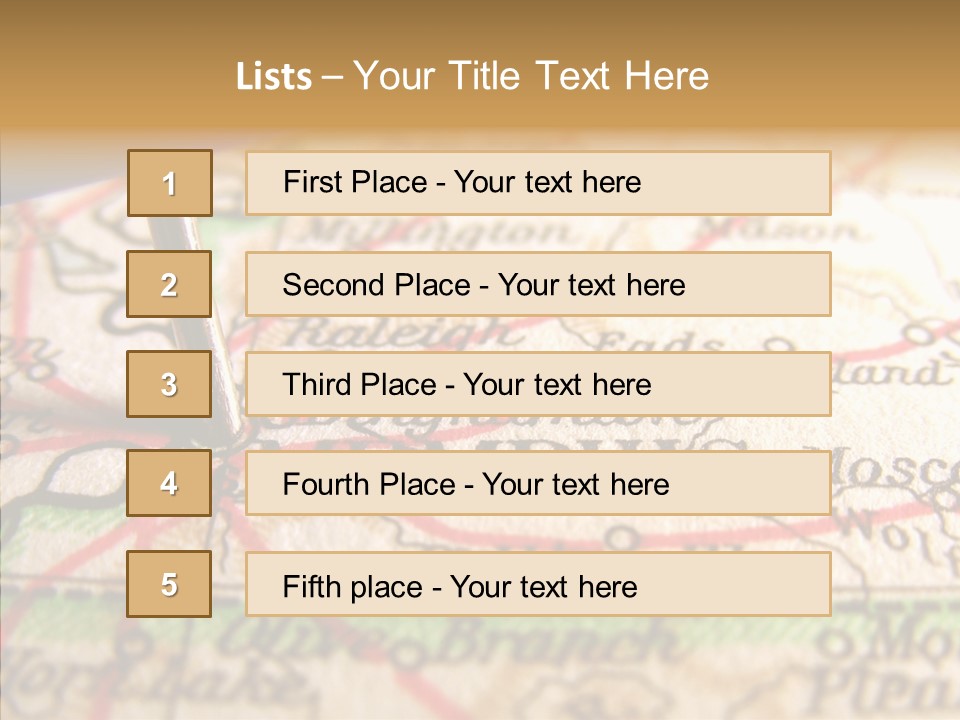Click the 'Second Place - Your text here' bar
960x720 pixels.
point(538,284)
